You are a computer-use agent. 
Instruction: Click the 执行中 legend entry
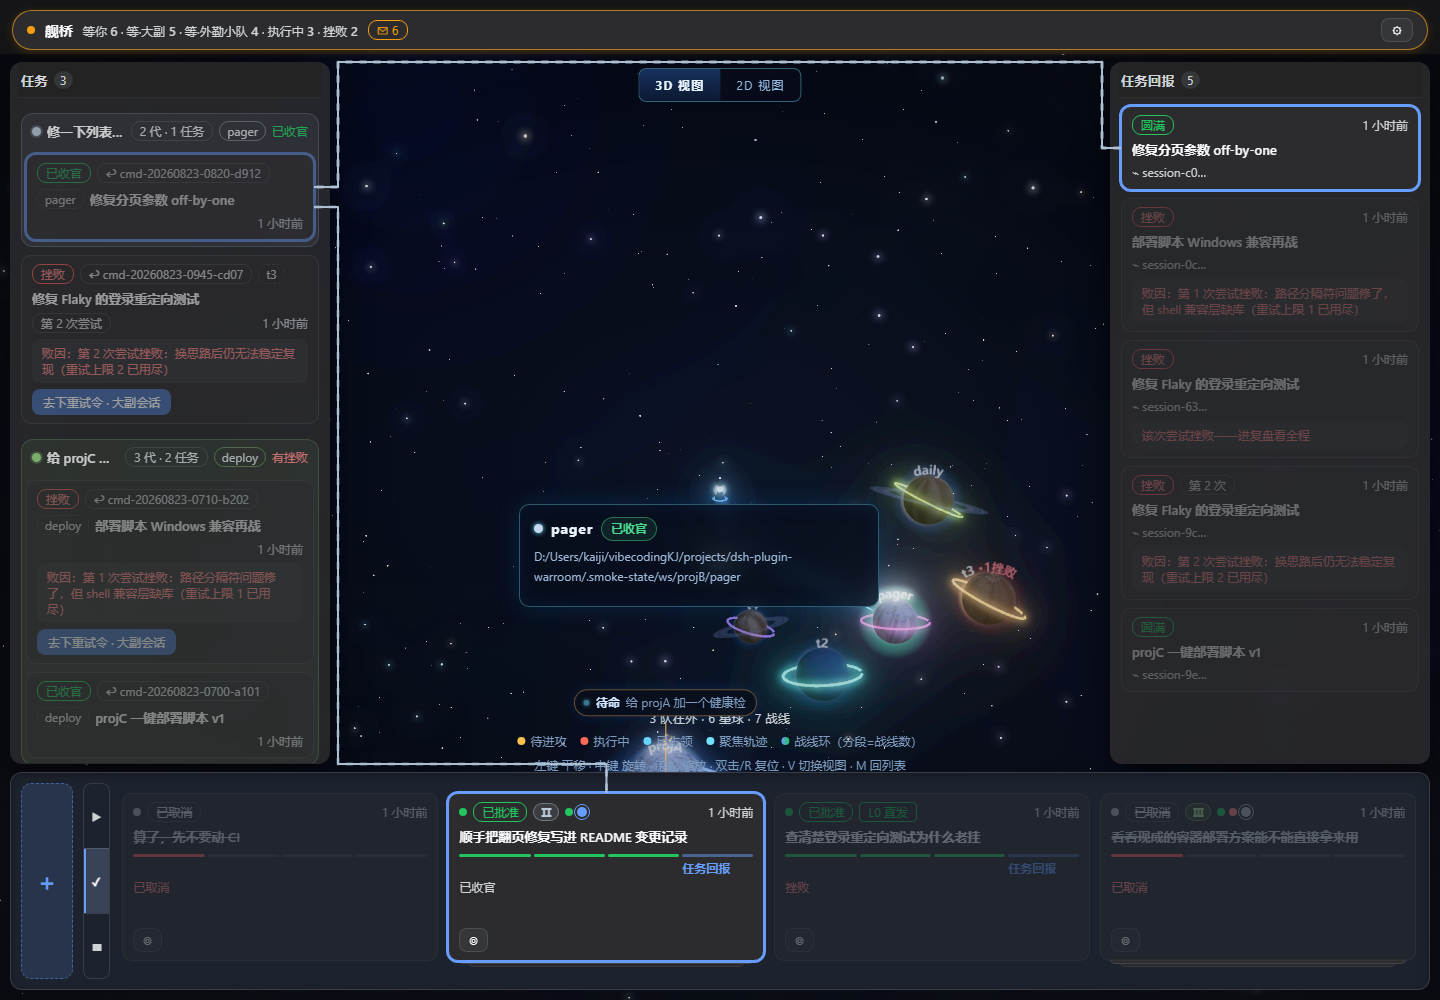[605, 741]
